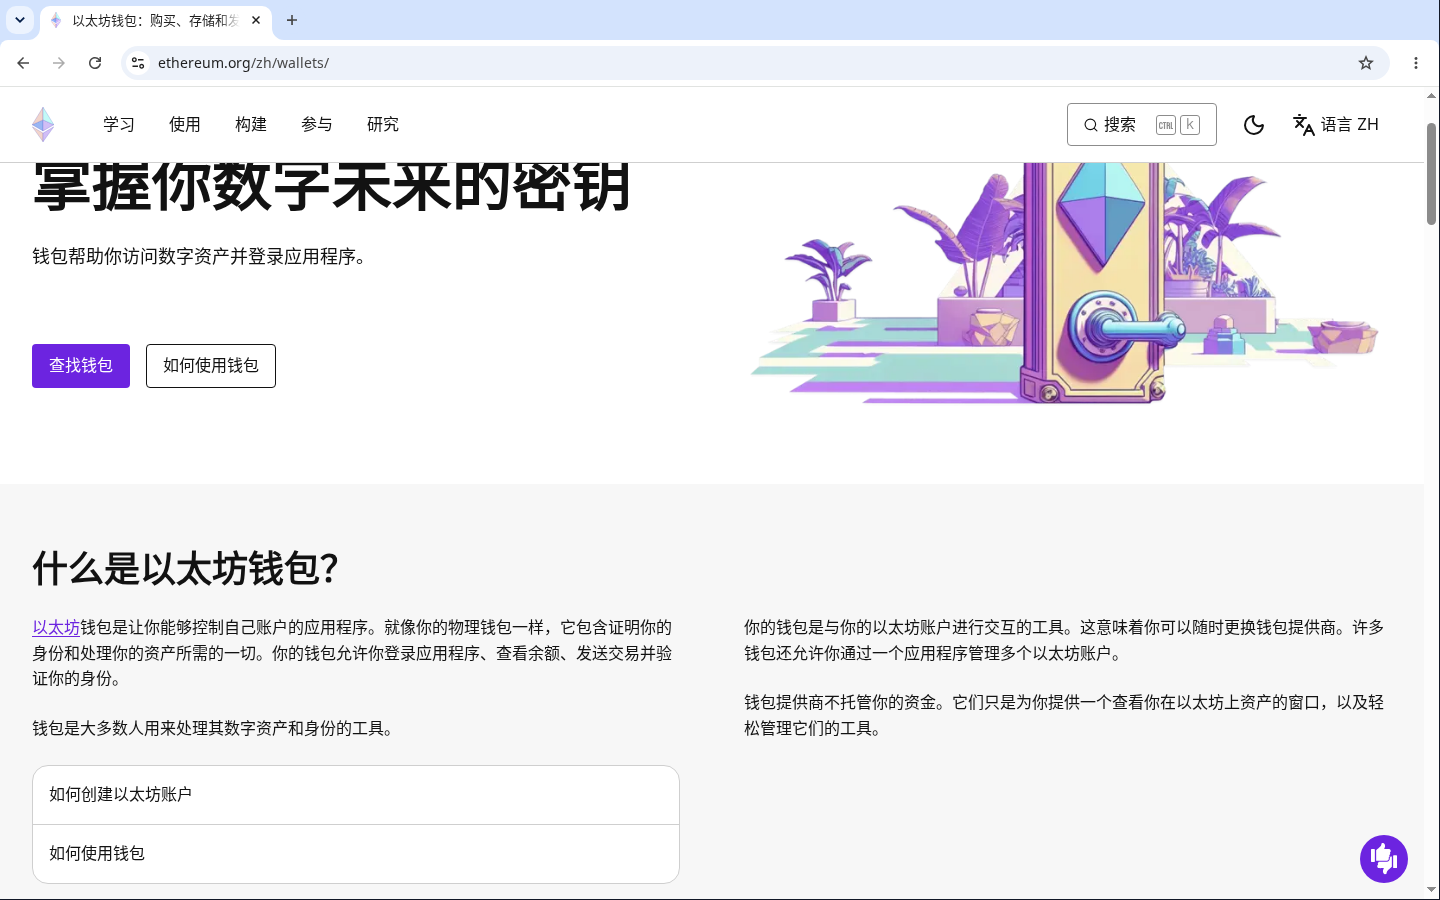The width and height of the screenshot is (1440, 900).
Task: Click the scrollbar up arrow
Action: 1432,97
